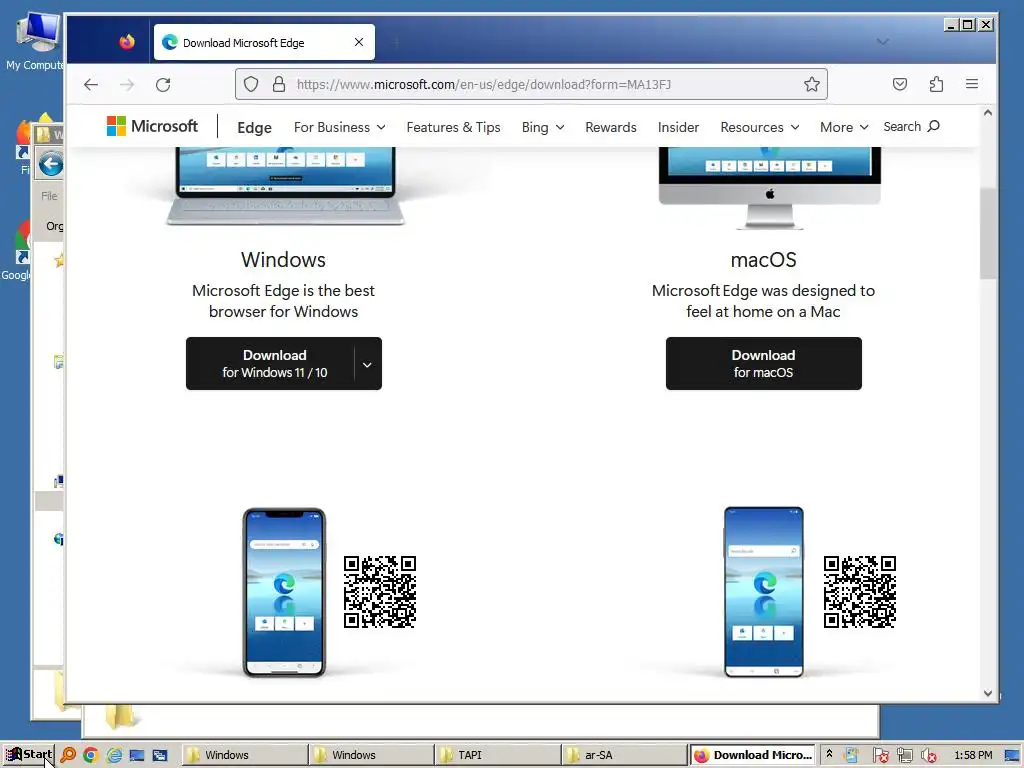This screenshot has width=1024, height=768.
Task: Bookmark this page with the star
Action: tap(812, 84)
